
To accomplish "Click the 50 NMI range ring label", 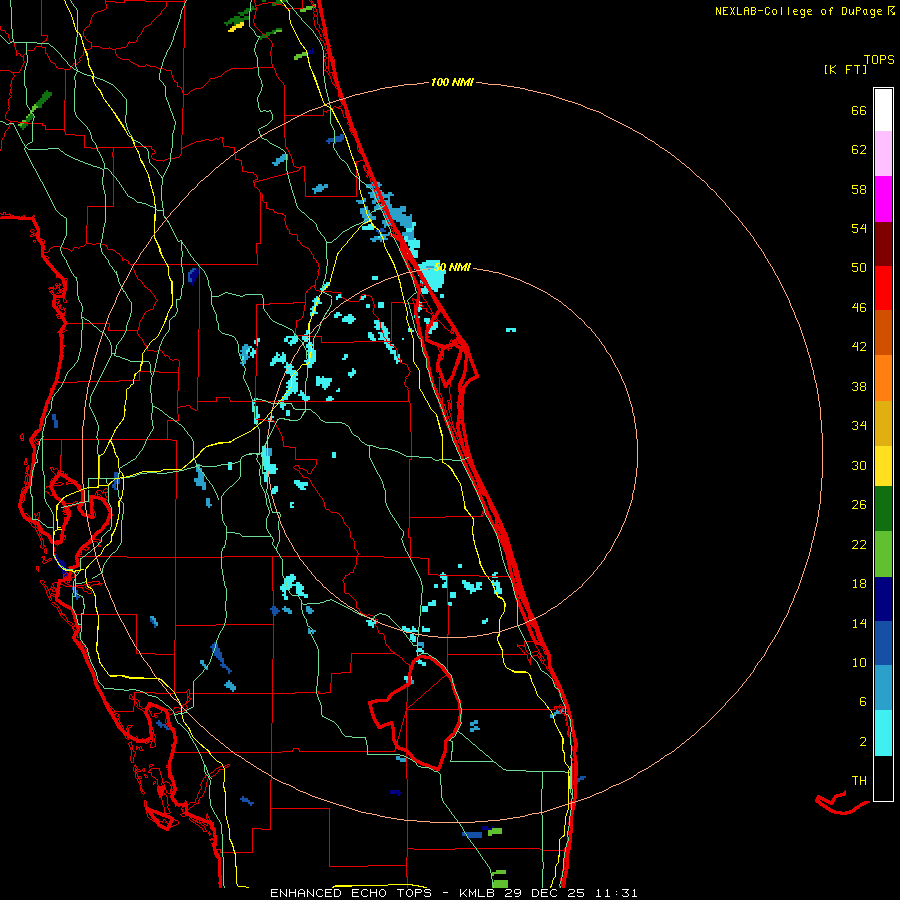I will pos(452,267).
